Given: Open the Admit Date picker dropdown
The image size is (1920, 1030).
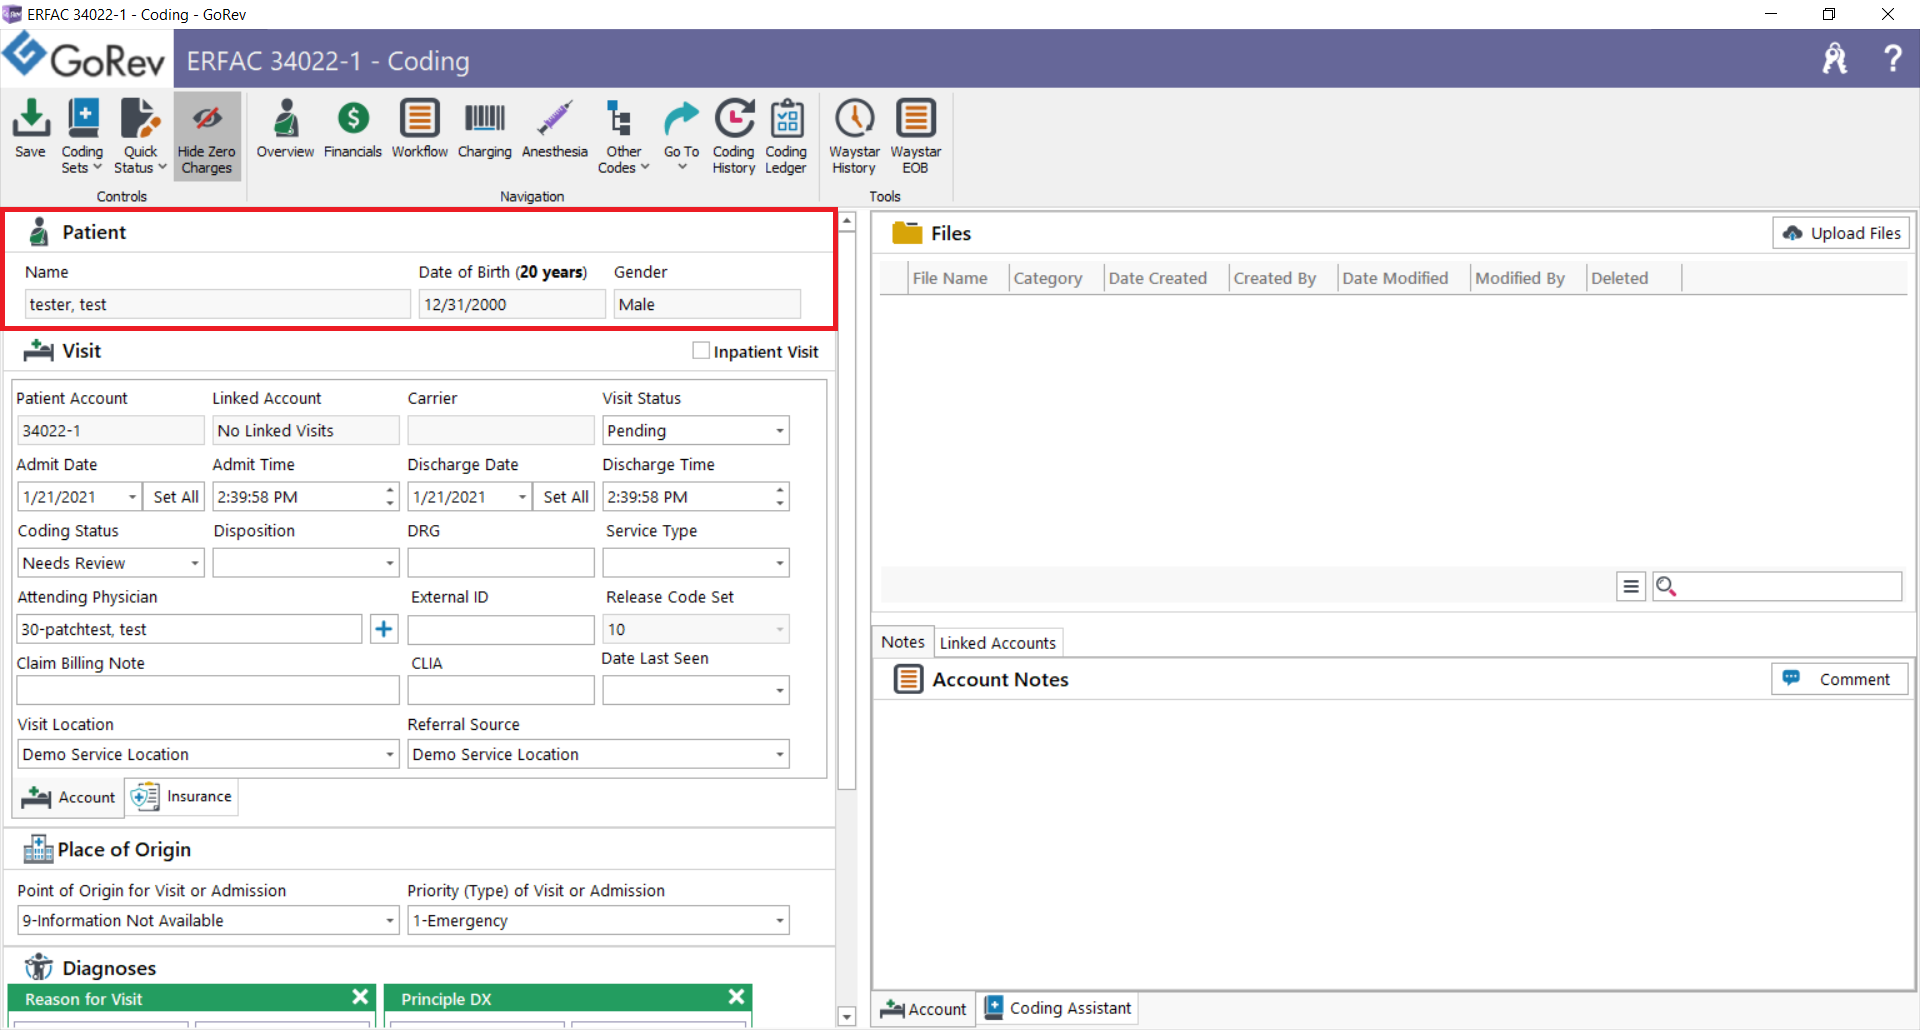Looking at the screenshot, I should (132, 497).
